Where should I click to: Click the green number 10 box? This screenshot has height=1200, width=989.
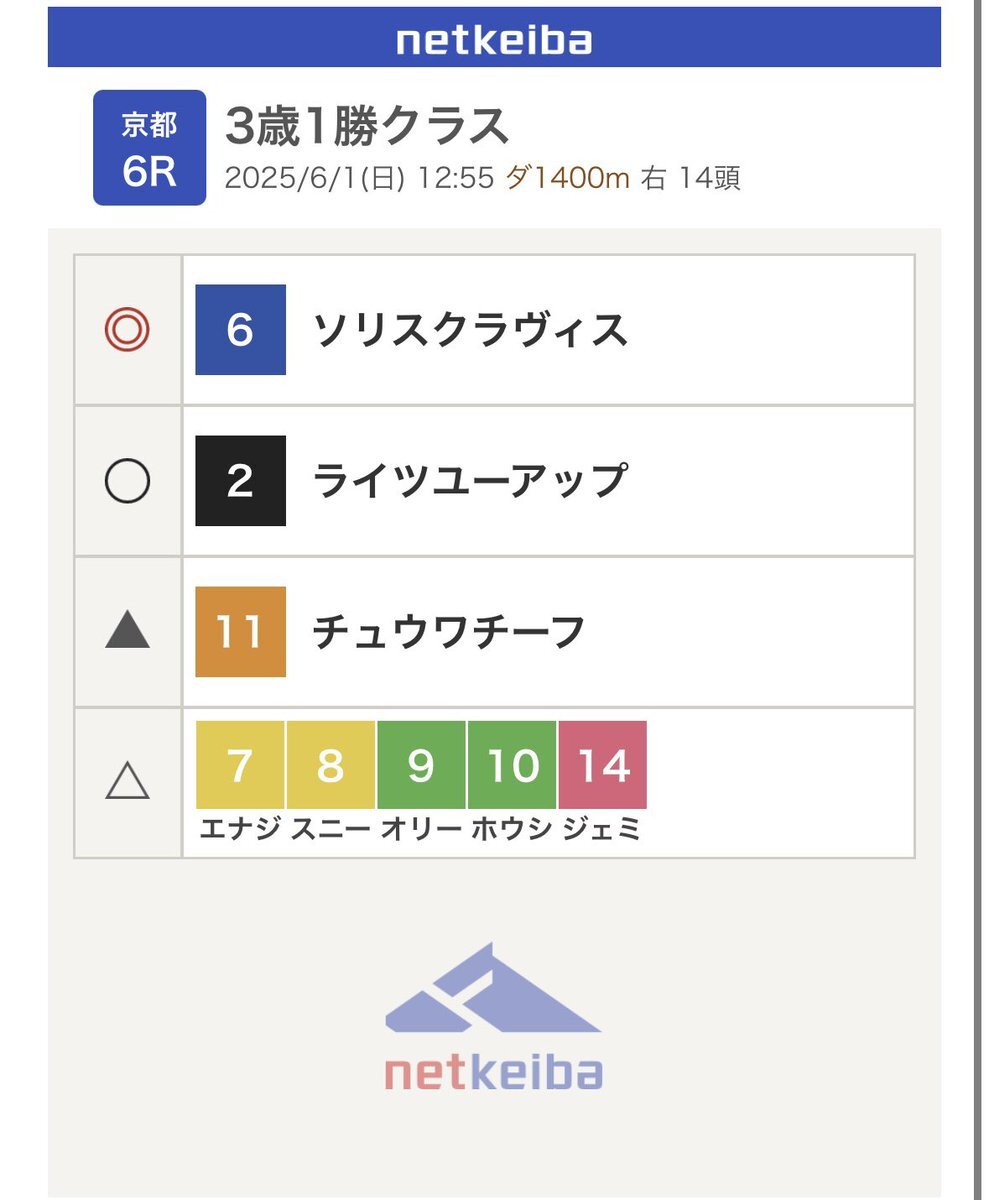pos(512,765)
